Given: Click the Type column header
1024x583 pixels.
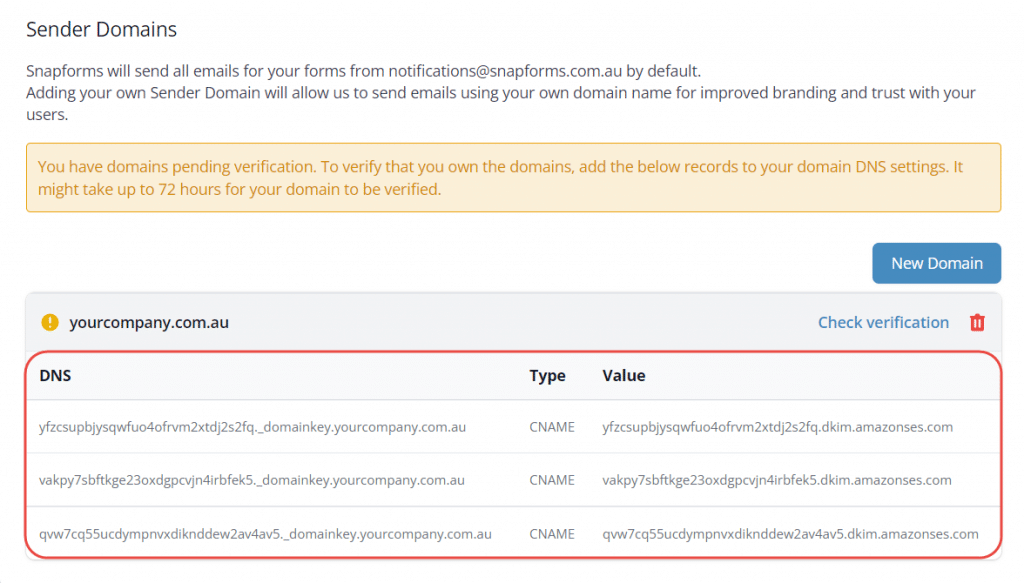Looking at the screenshot, I should 547,376.
